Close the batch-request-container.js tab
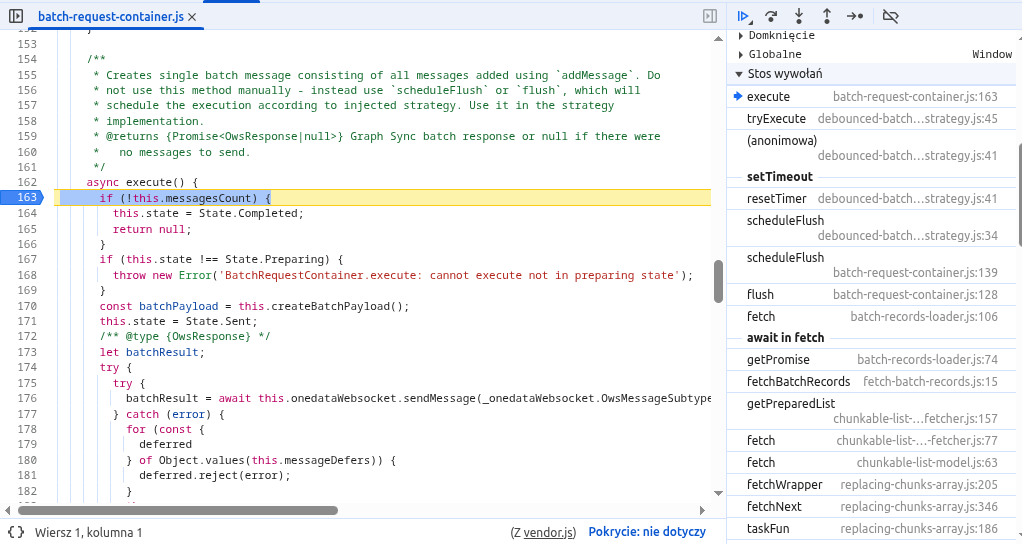 pos(192,18)
